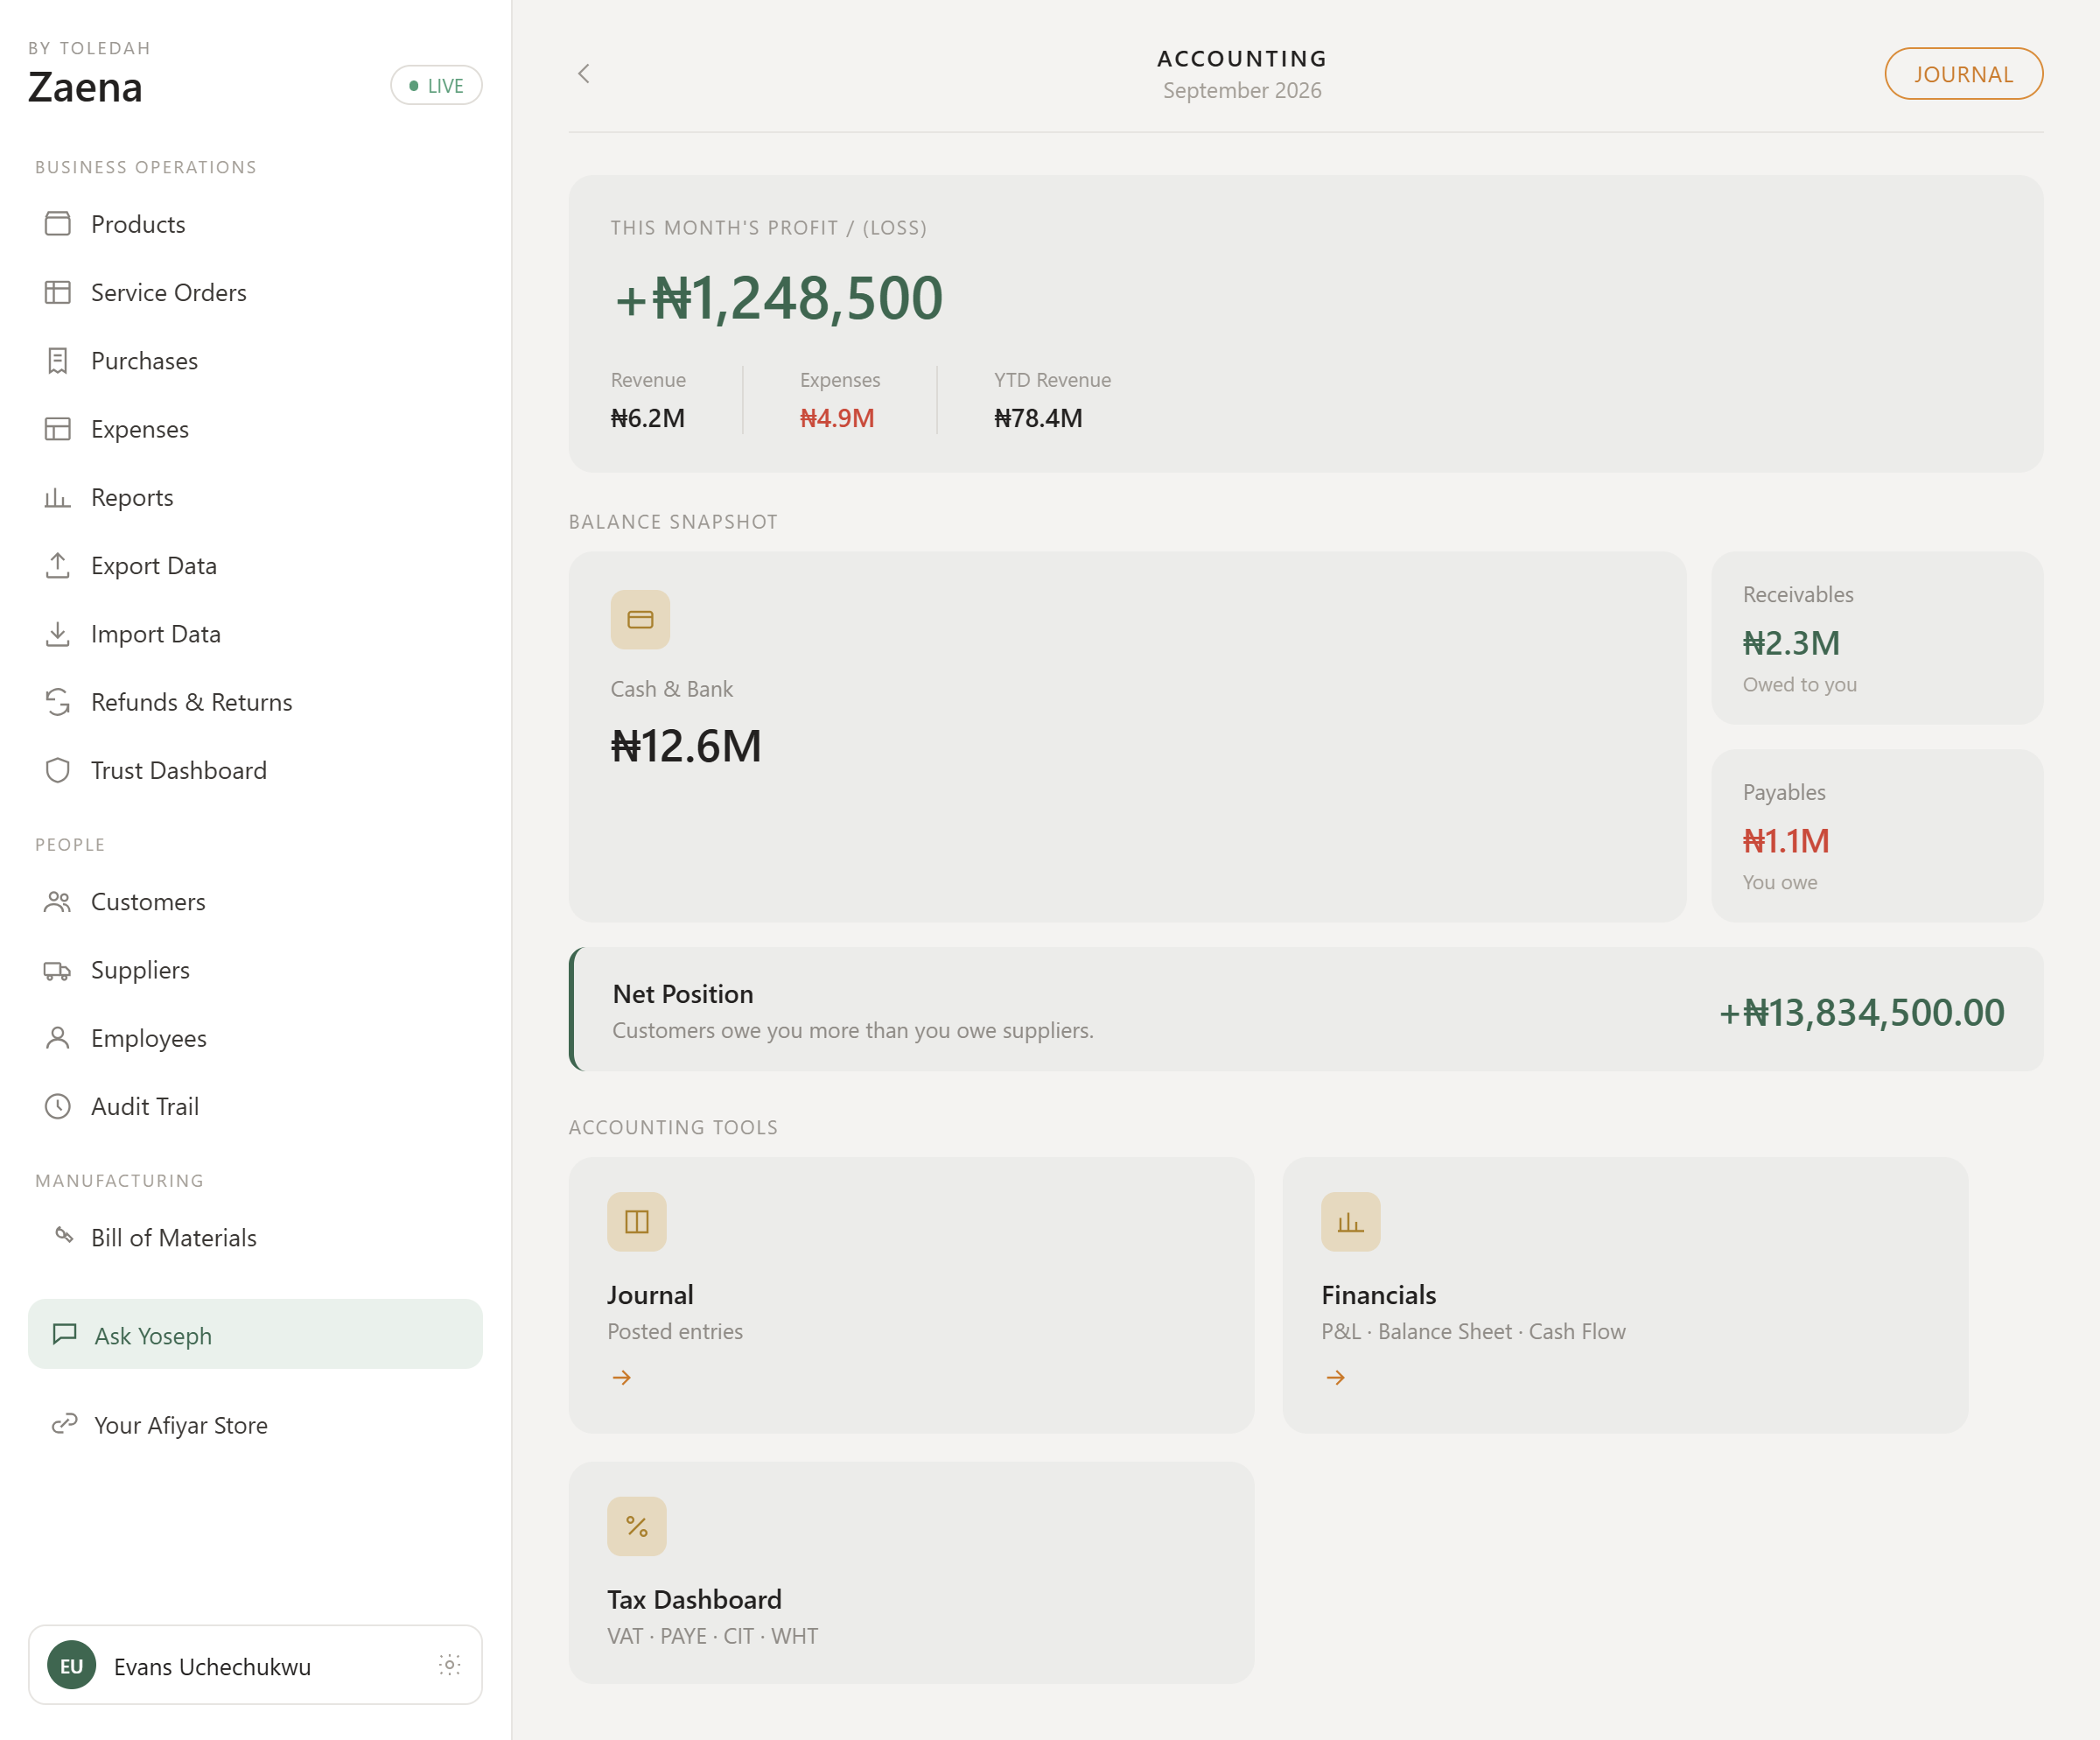Click the Expenses layout icon

[x=58, y=429]
